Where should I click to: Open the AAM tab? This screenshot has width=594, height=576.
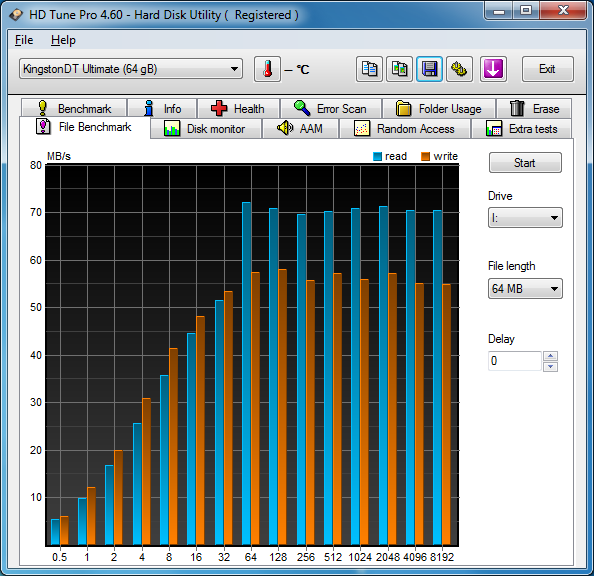(300, 129)
